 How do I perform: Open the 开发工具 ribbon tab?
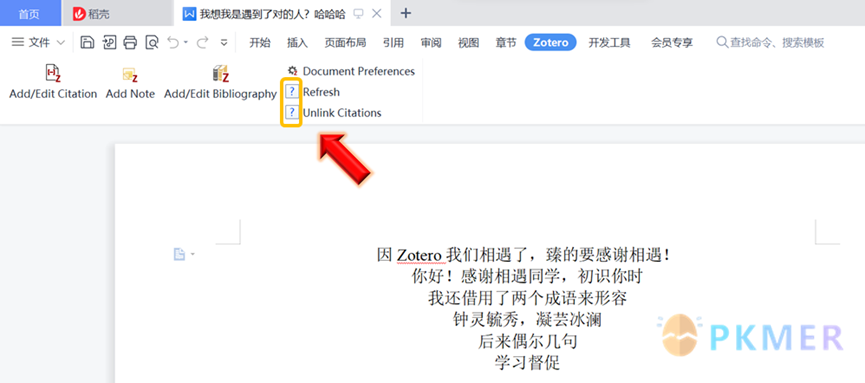[609, 42]
